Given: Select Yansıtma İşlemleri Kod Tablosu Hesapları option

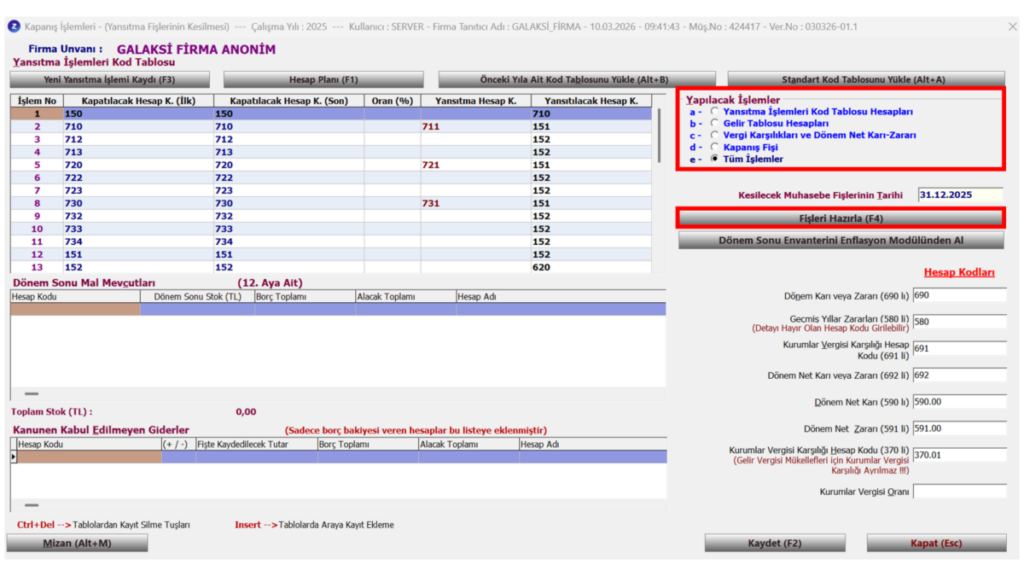Looking at the screenshot, I should coord(714,112).
